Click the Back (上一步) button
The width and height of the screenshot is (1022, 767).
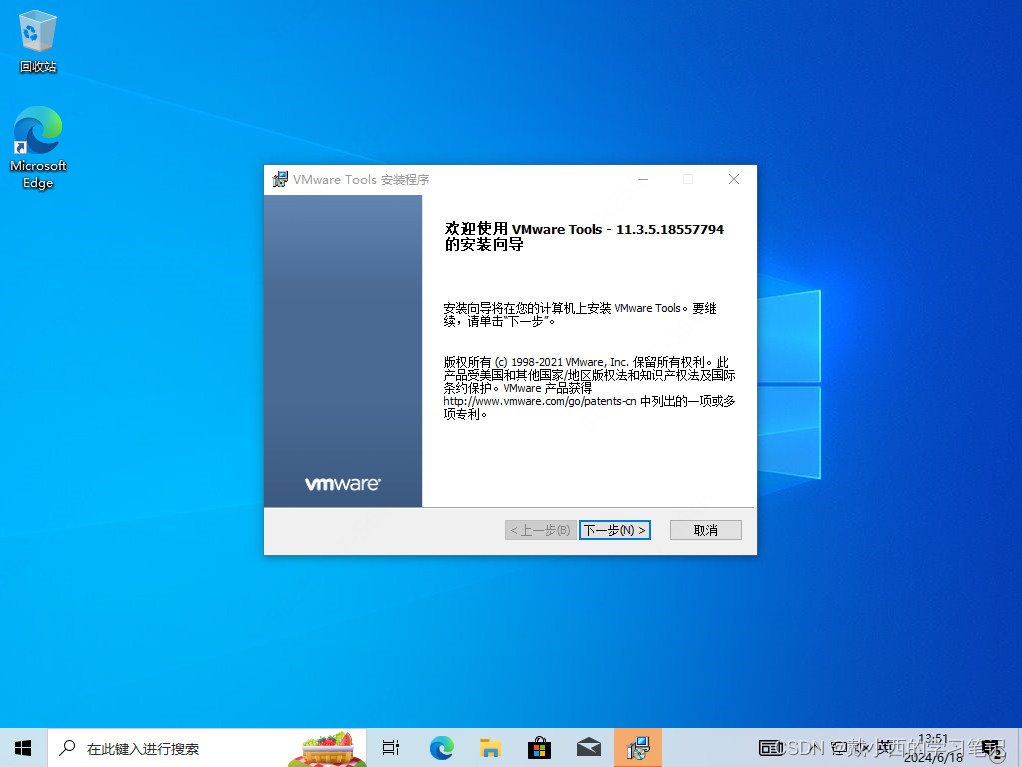[x=540, y=530]
